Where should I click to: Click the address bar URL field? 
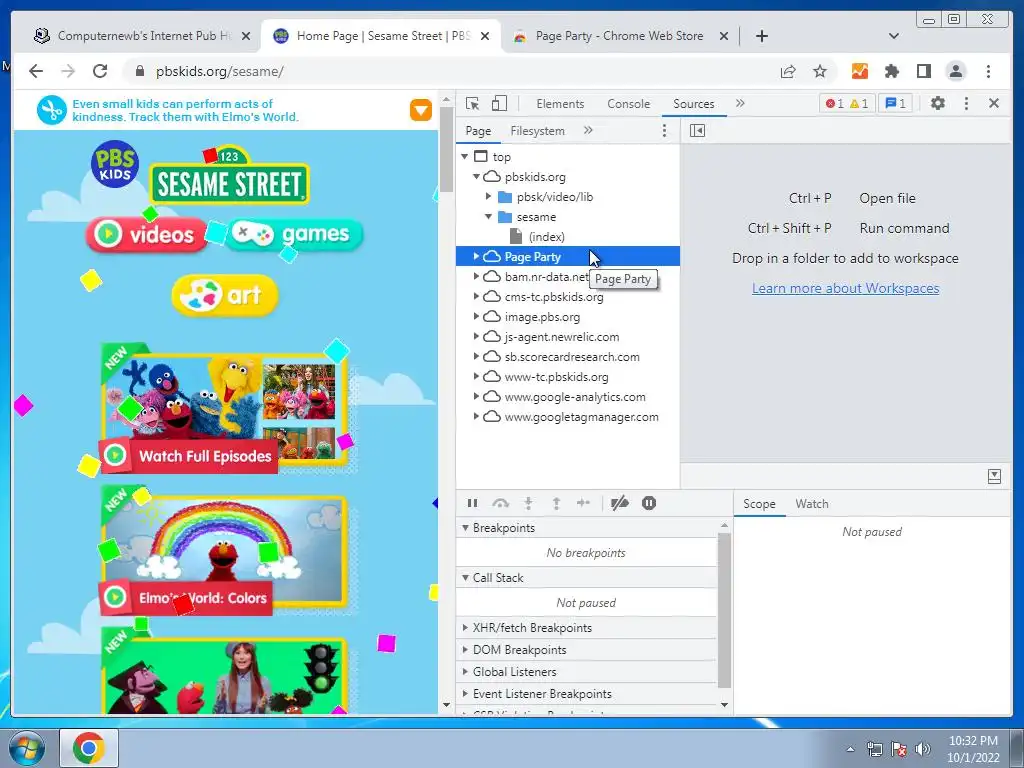(x=451, y=71)
